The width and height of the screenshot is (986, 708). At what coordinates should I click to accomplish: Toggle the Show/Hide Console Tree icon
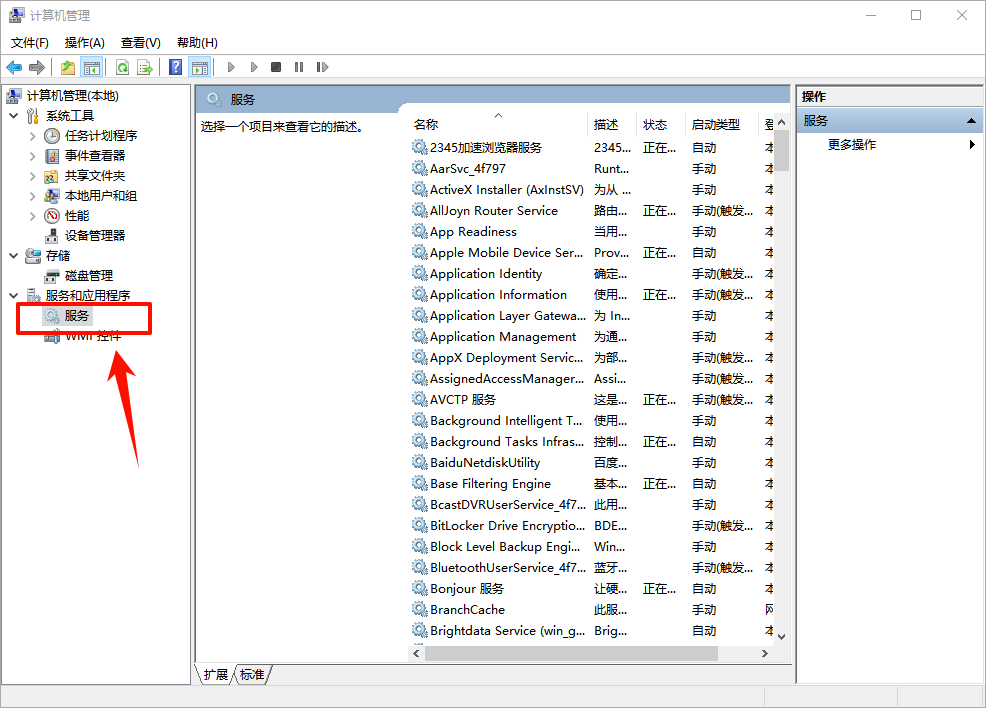(92, 67)
